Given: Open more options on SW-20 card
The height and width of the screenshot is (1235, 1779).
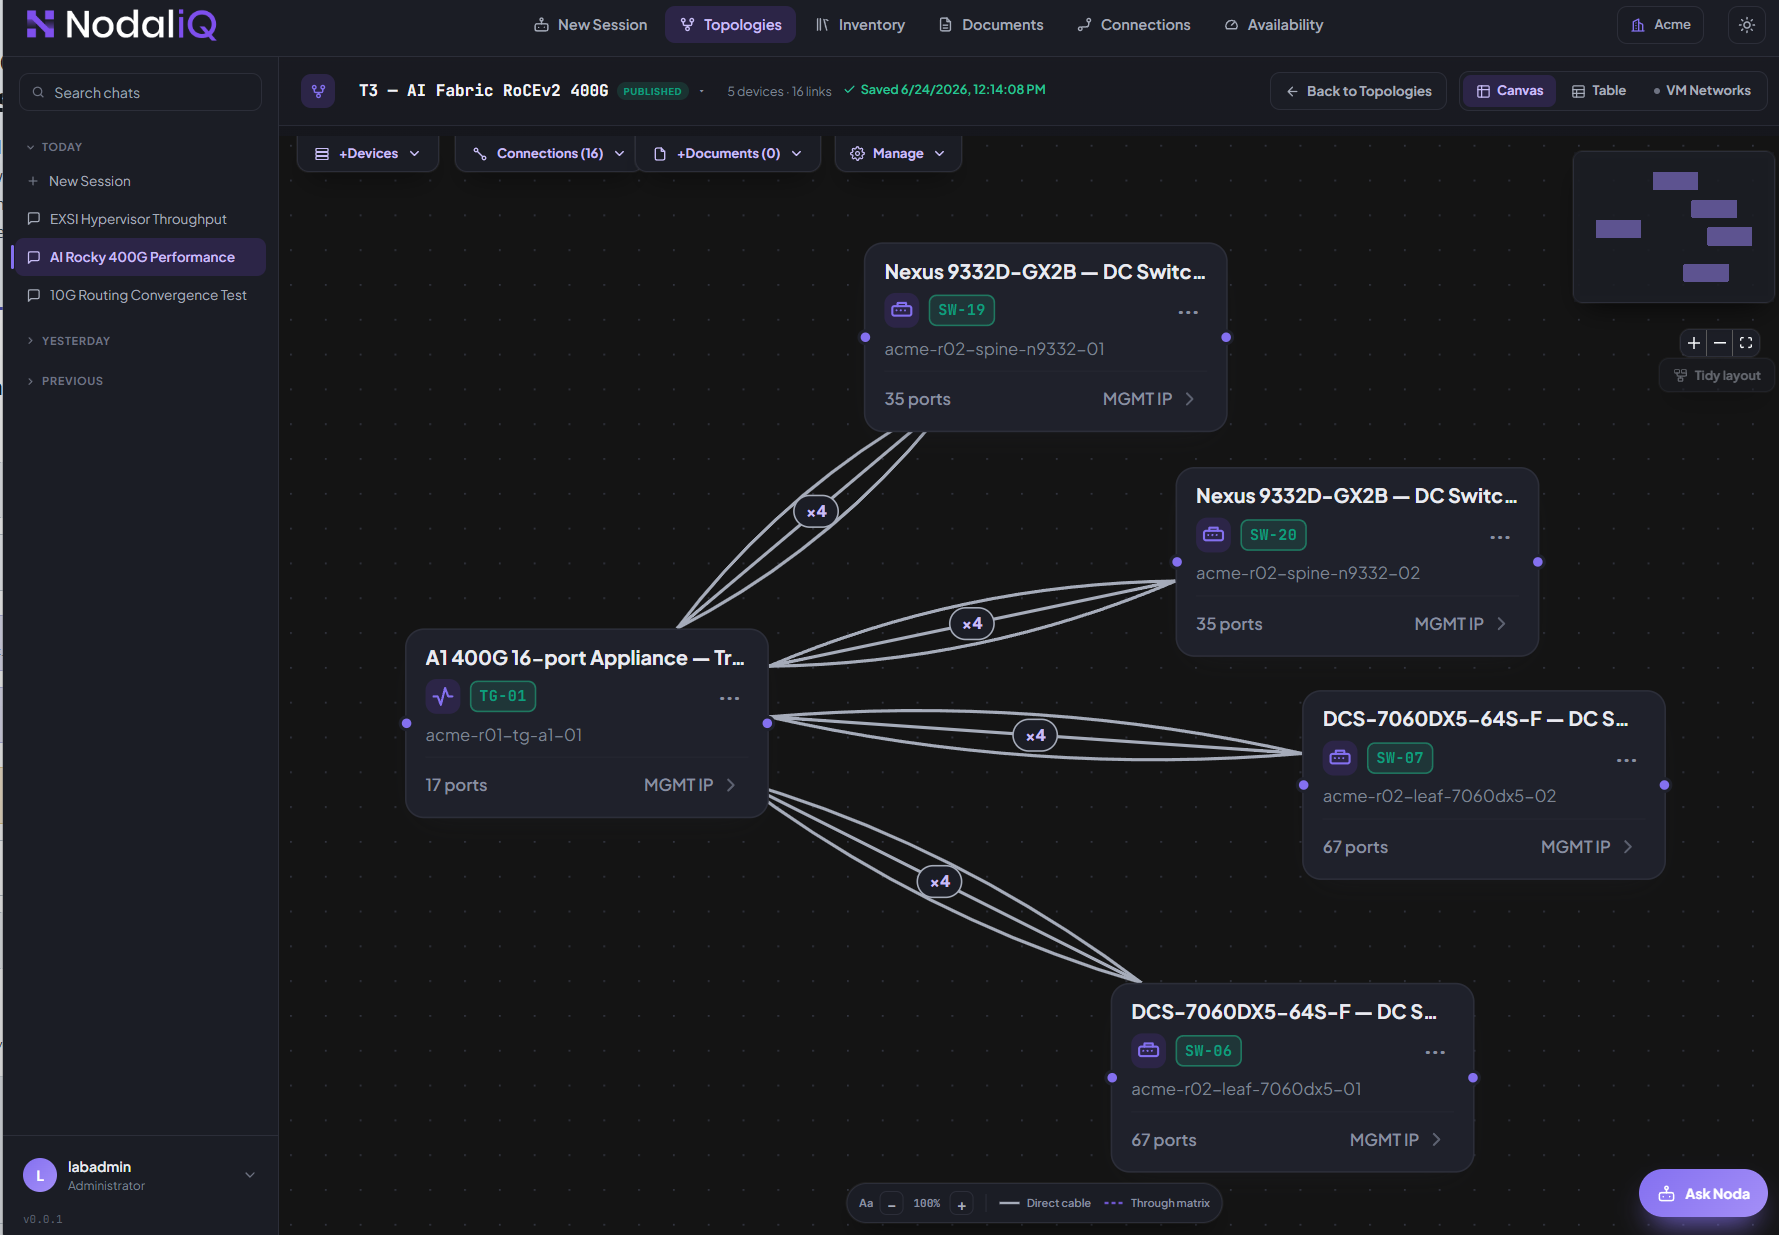Looking at the screenshot, I should coord(1500,537).
